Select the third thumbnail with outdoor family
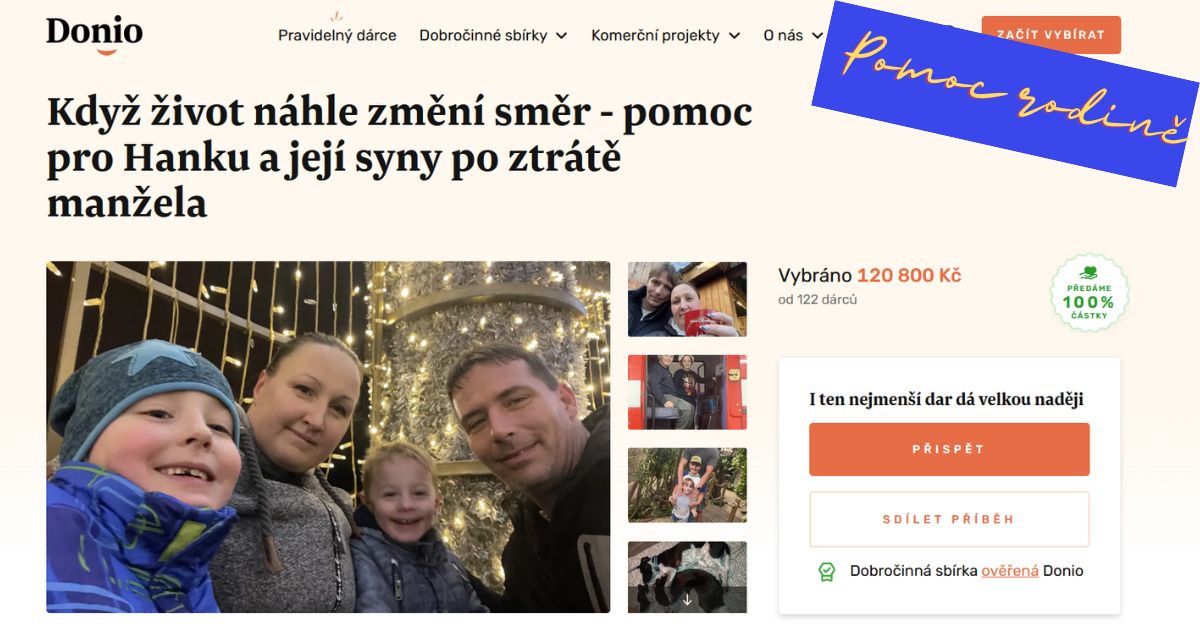The width and height of the screenshot is (1200, 628). [x=687, y=485]
